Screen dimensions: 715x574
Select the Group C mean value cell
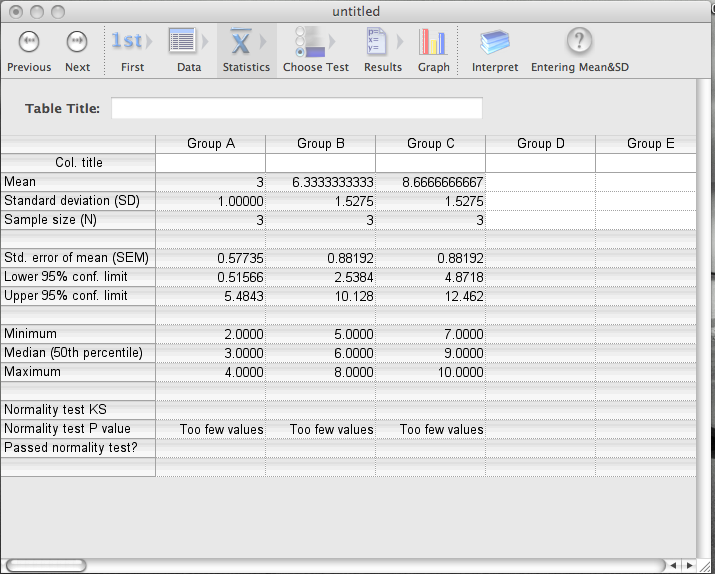click(x=431, y=182)
